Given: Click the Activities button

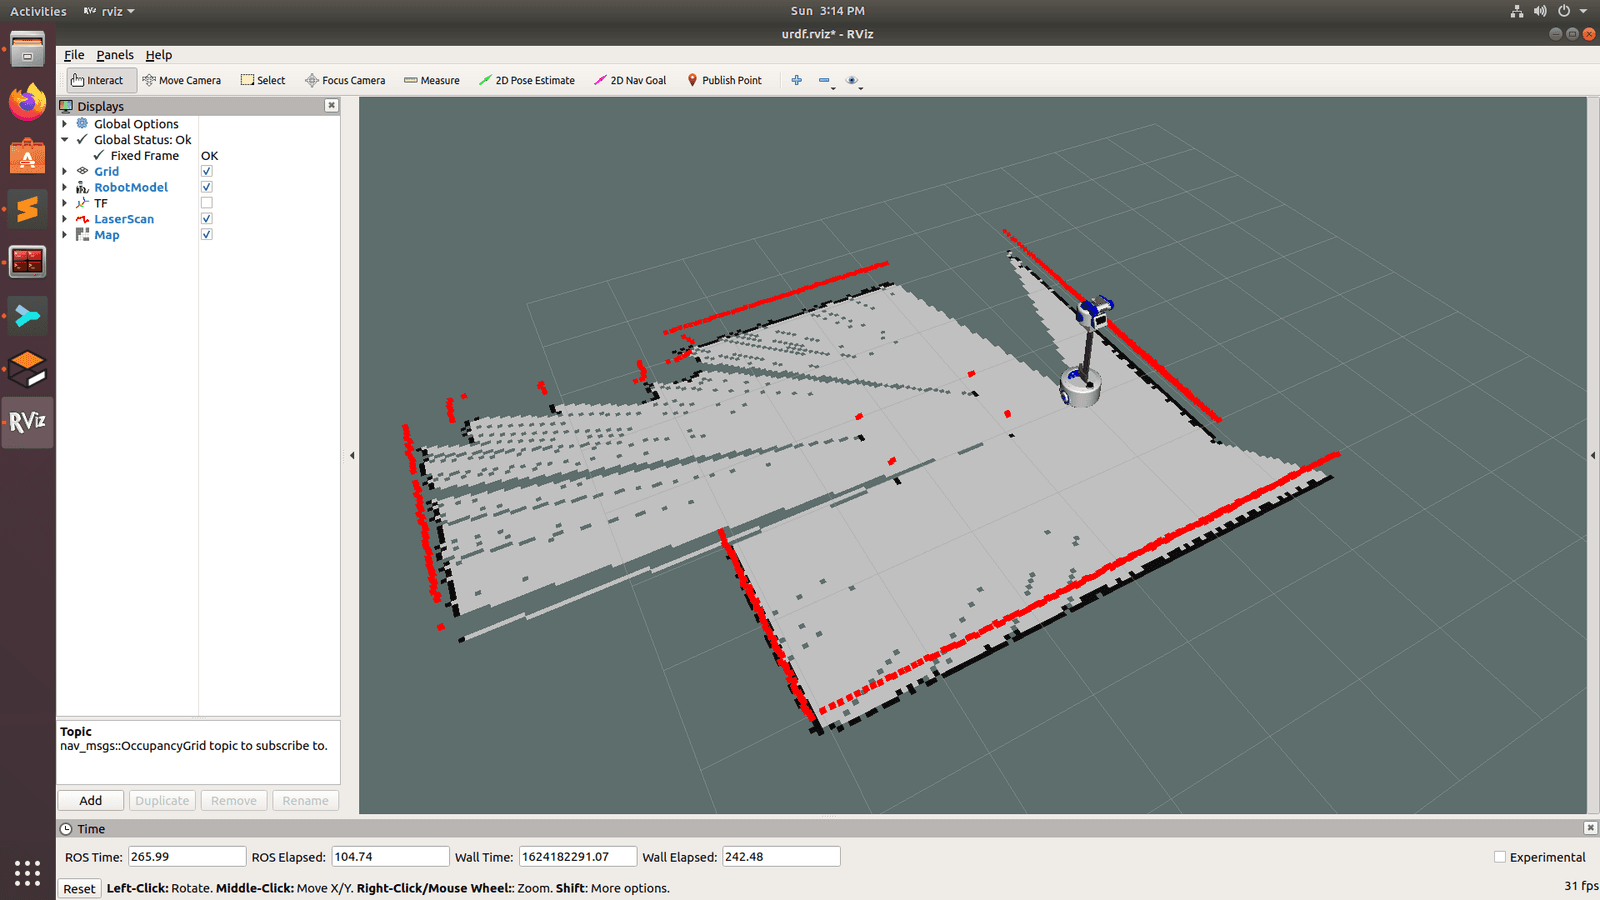Looking at the screenshot, I should tap(38, 11).
